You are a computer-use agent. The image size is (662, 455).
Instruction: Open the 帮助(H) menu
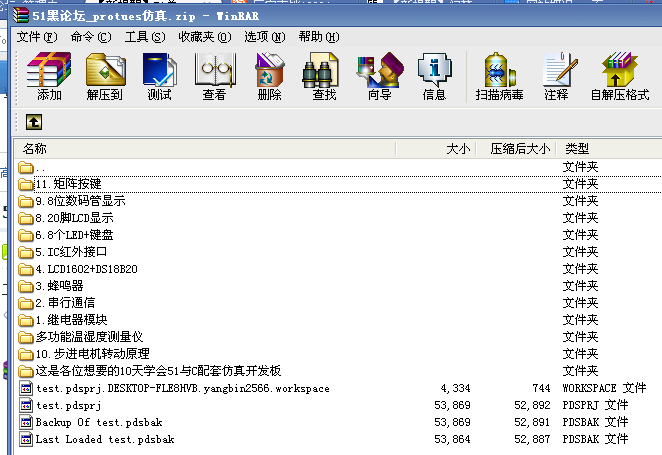319,37
